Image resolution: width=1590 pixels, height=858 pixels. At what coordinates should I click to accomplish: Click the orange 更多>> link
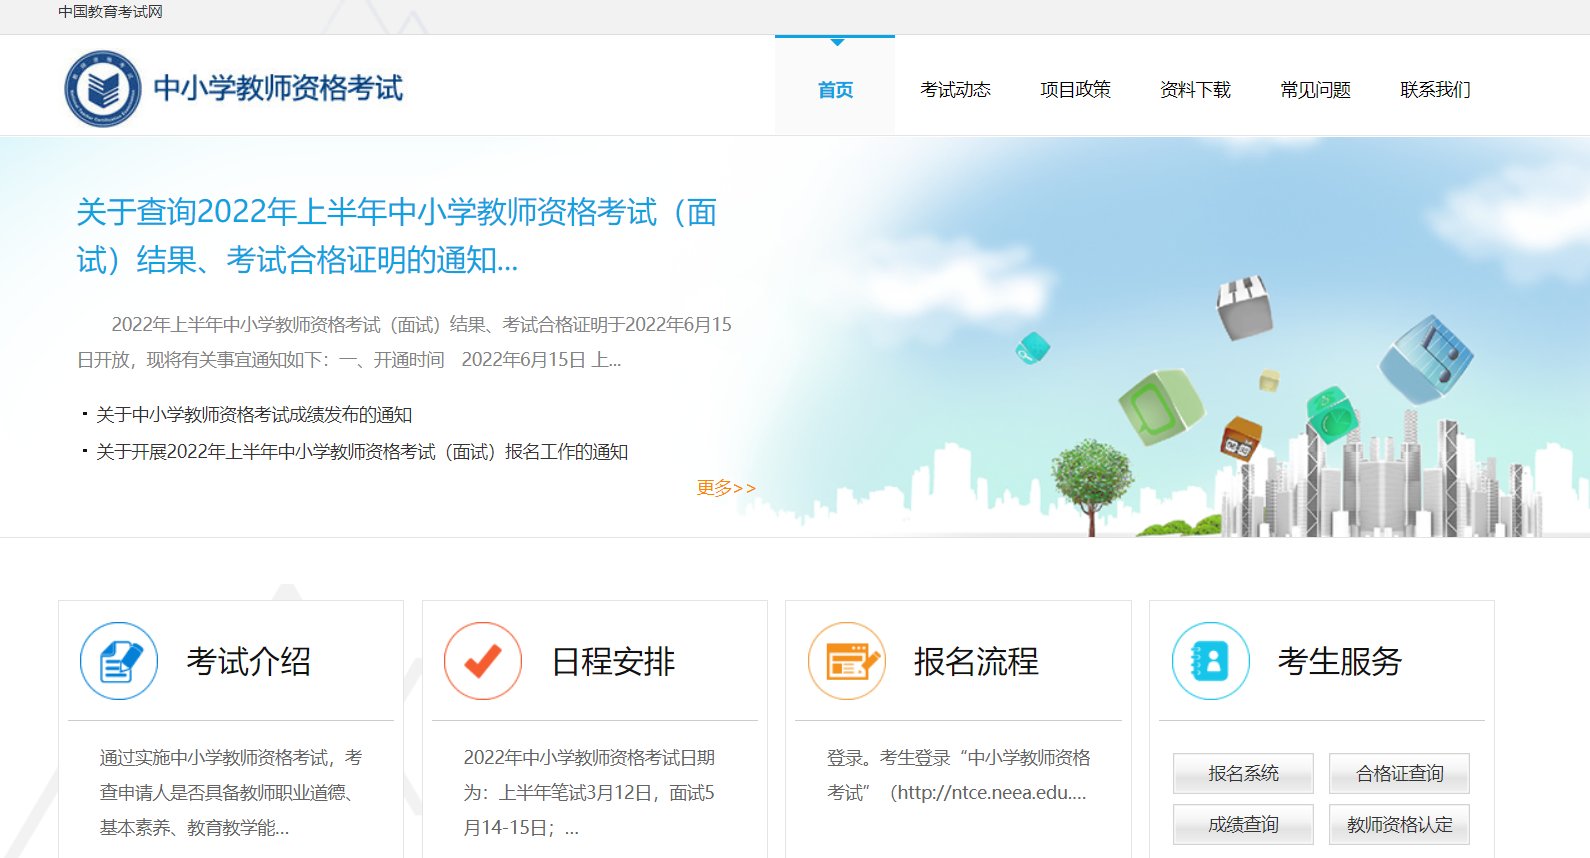pyautogui.click(x=726, y=488)
